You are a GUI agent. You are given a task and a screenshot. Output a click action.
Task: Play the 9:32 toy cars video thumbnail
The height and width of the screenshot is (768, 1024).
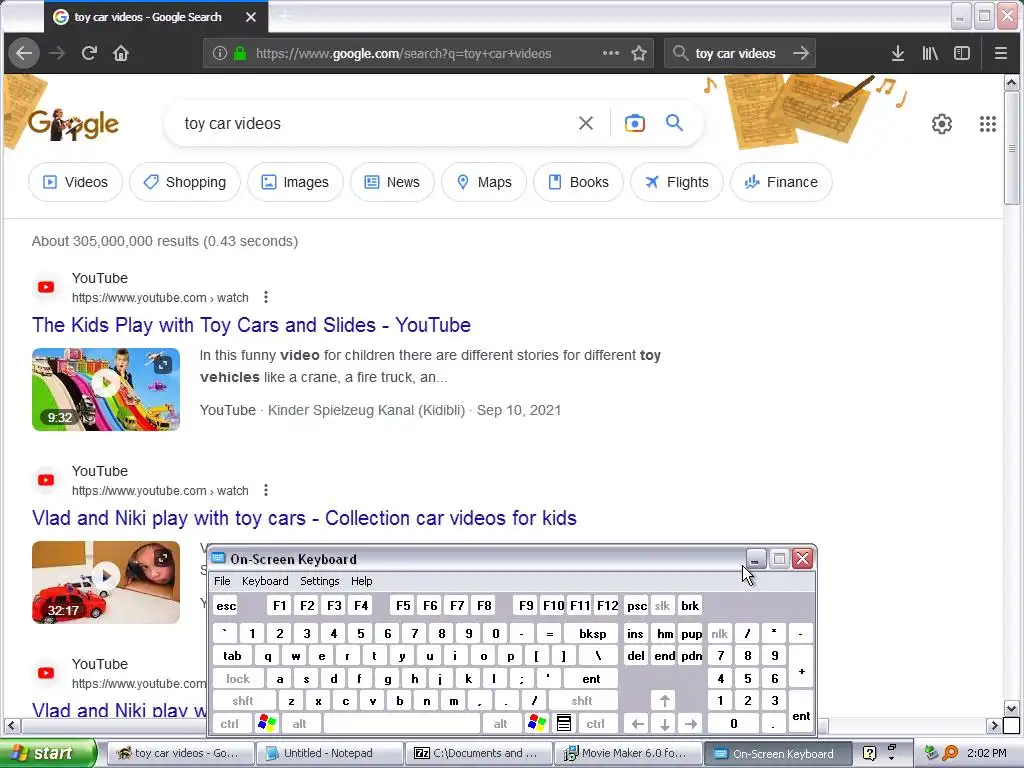coord(106,389)
